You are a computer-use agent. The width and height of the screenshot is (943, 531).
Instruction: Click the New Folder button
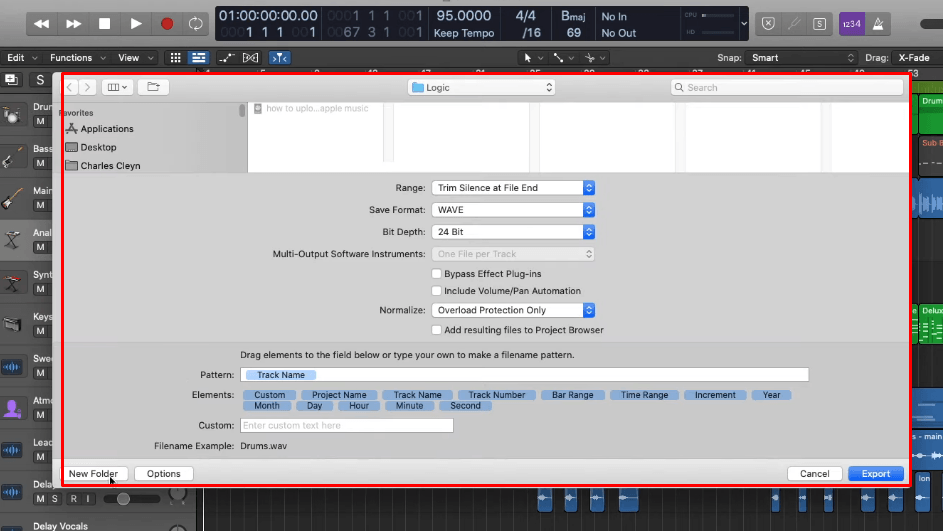(93, 474)
